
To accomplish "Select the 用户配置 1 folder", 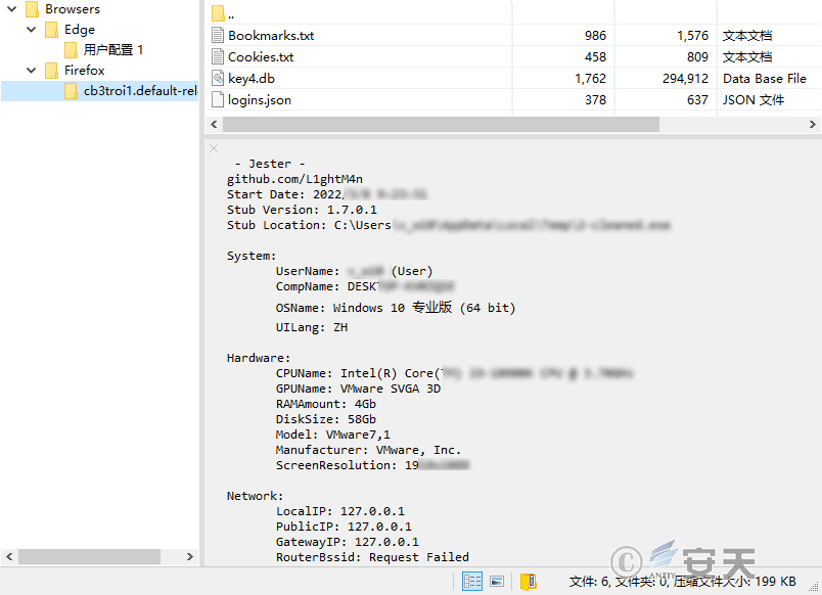I will tap(113, 50).
